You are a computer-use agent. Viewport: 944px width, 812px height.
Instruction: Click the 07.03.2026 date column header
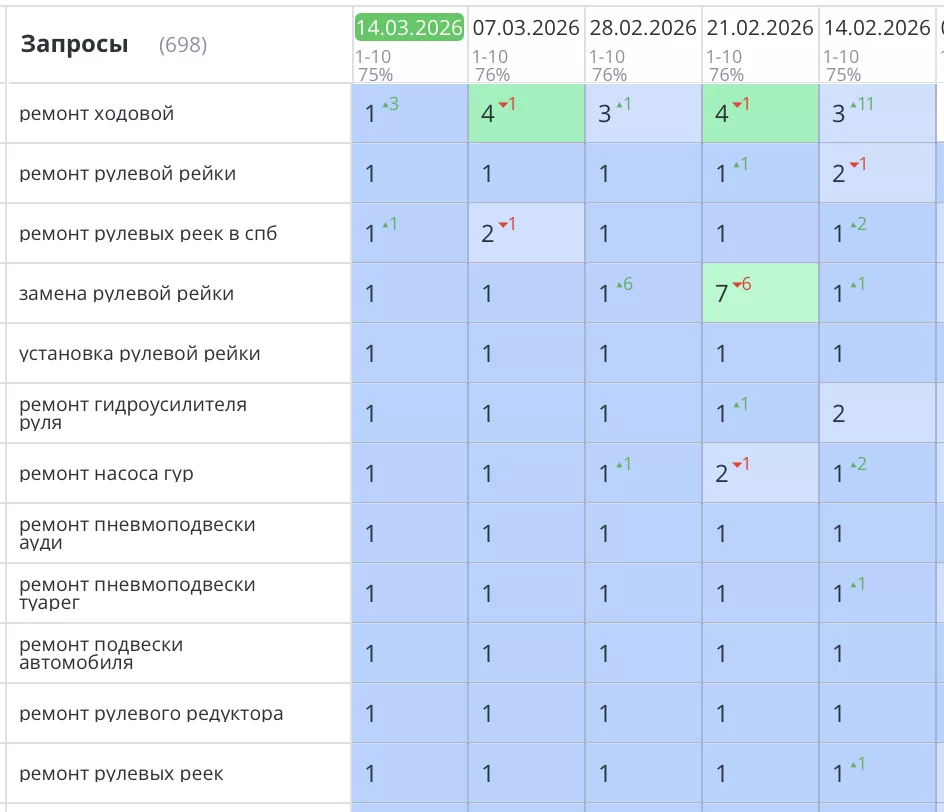coord(526,27)
